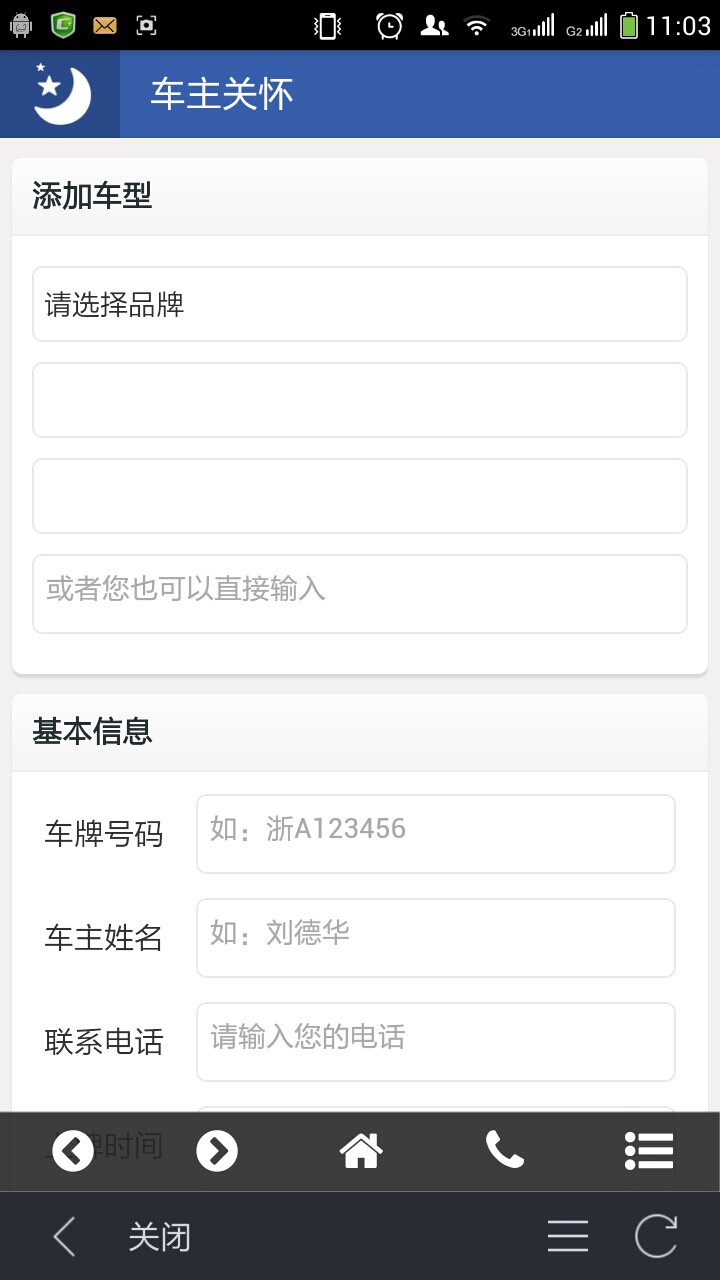Open the list menu icon
720x1280 pixels.
tap(649, 1151)
